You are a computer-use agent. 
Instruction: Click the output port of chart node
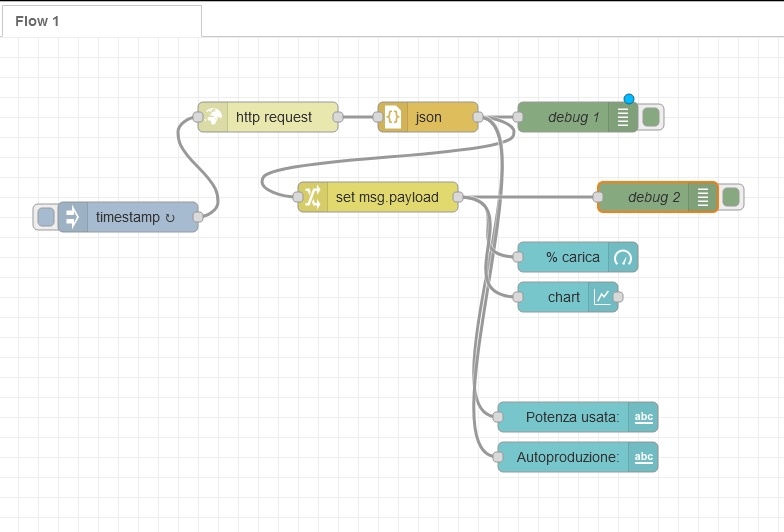pos(618,297)
